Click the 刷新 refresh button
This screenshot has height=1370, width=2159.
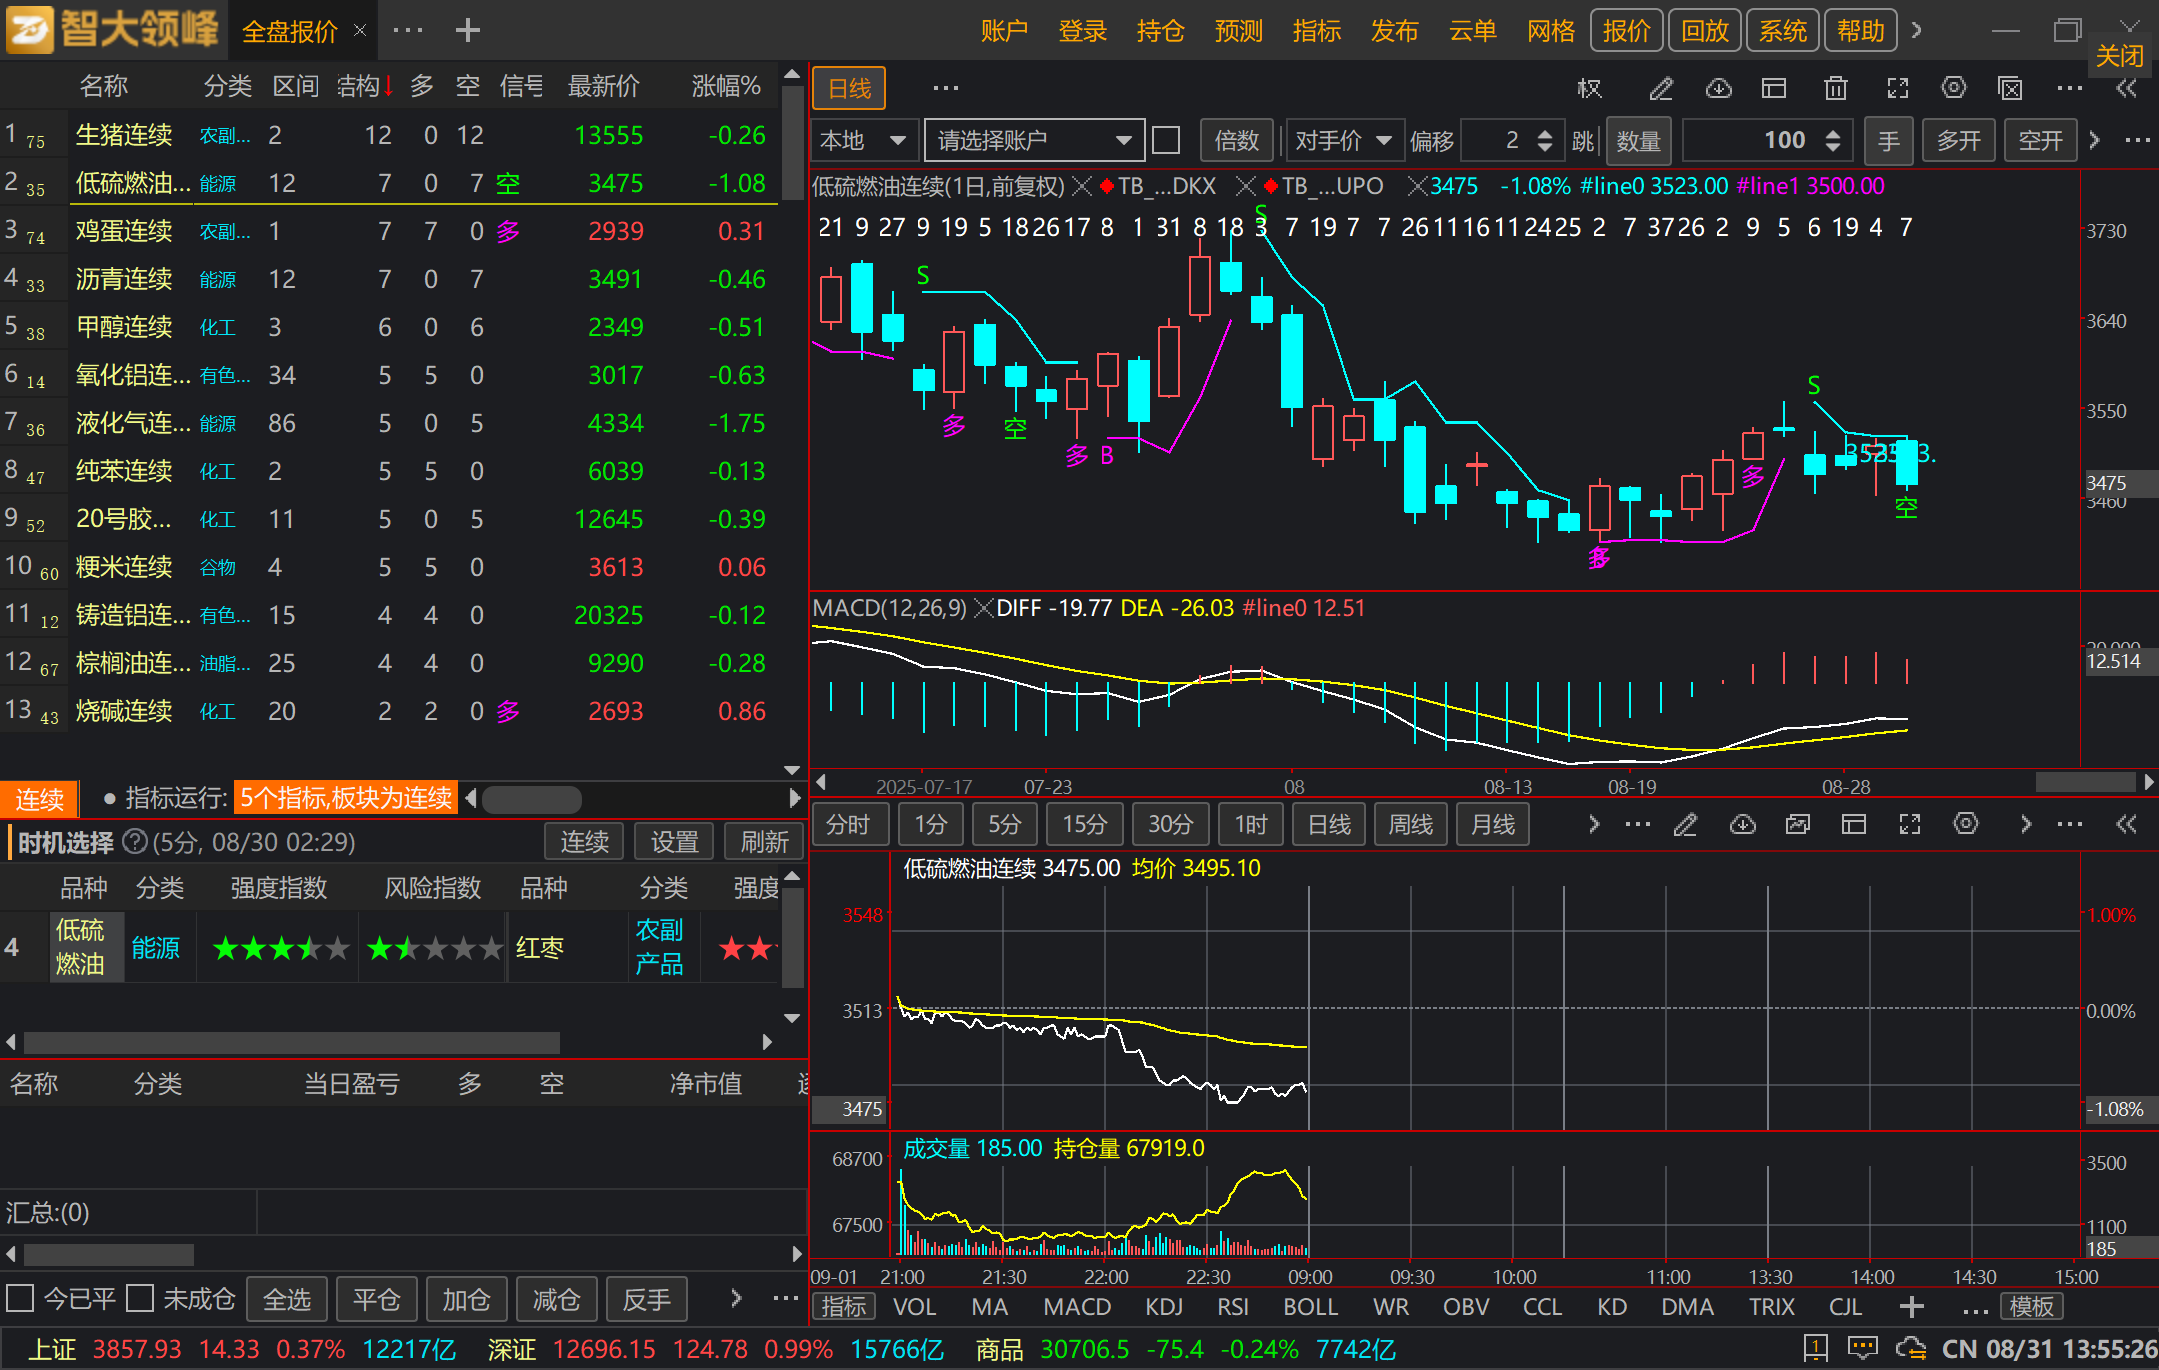pyautogui.click(x=764, y=842)
